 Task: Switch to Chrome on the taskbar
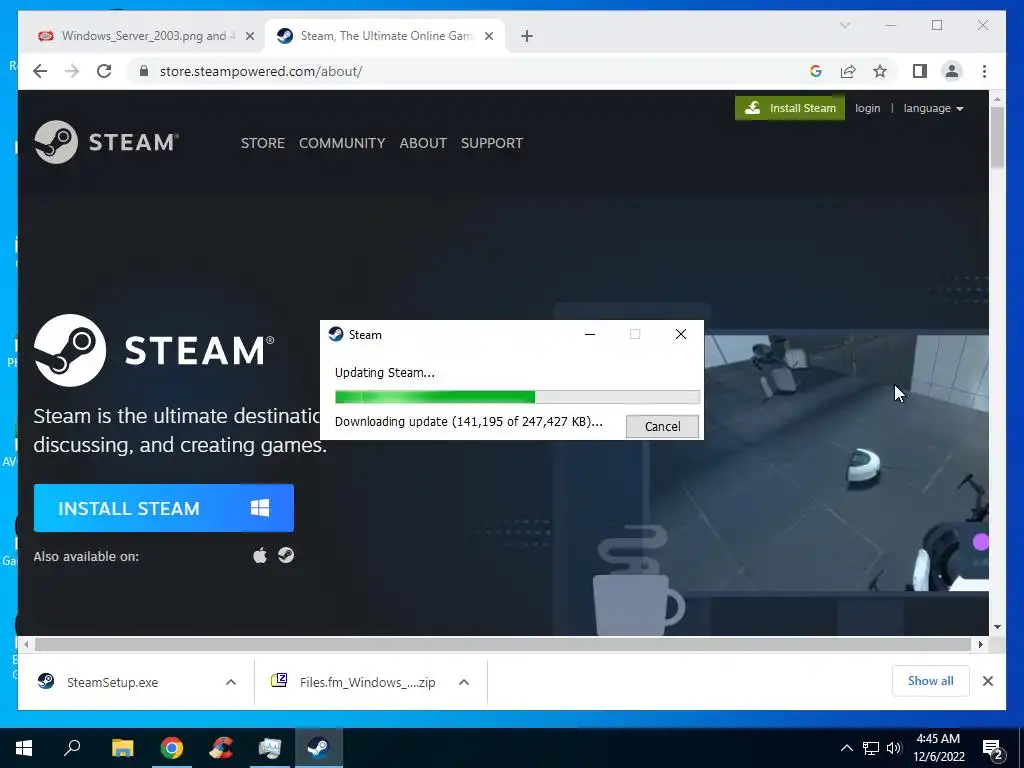[x=172, y=748]
